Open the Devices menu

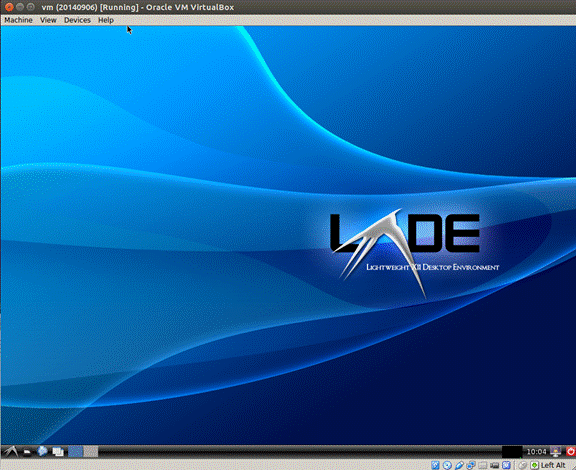point(77,20)
